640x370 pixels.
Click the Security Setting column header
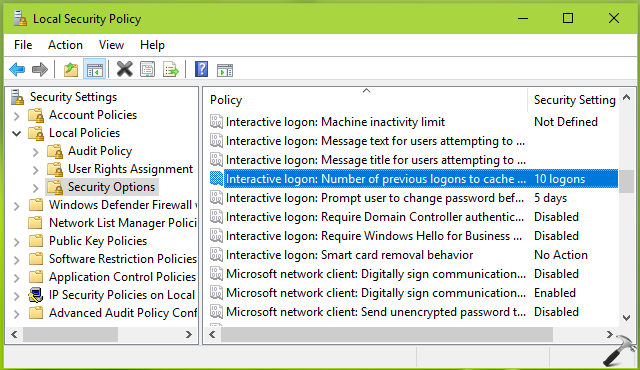(x=574, y=100)
